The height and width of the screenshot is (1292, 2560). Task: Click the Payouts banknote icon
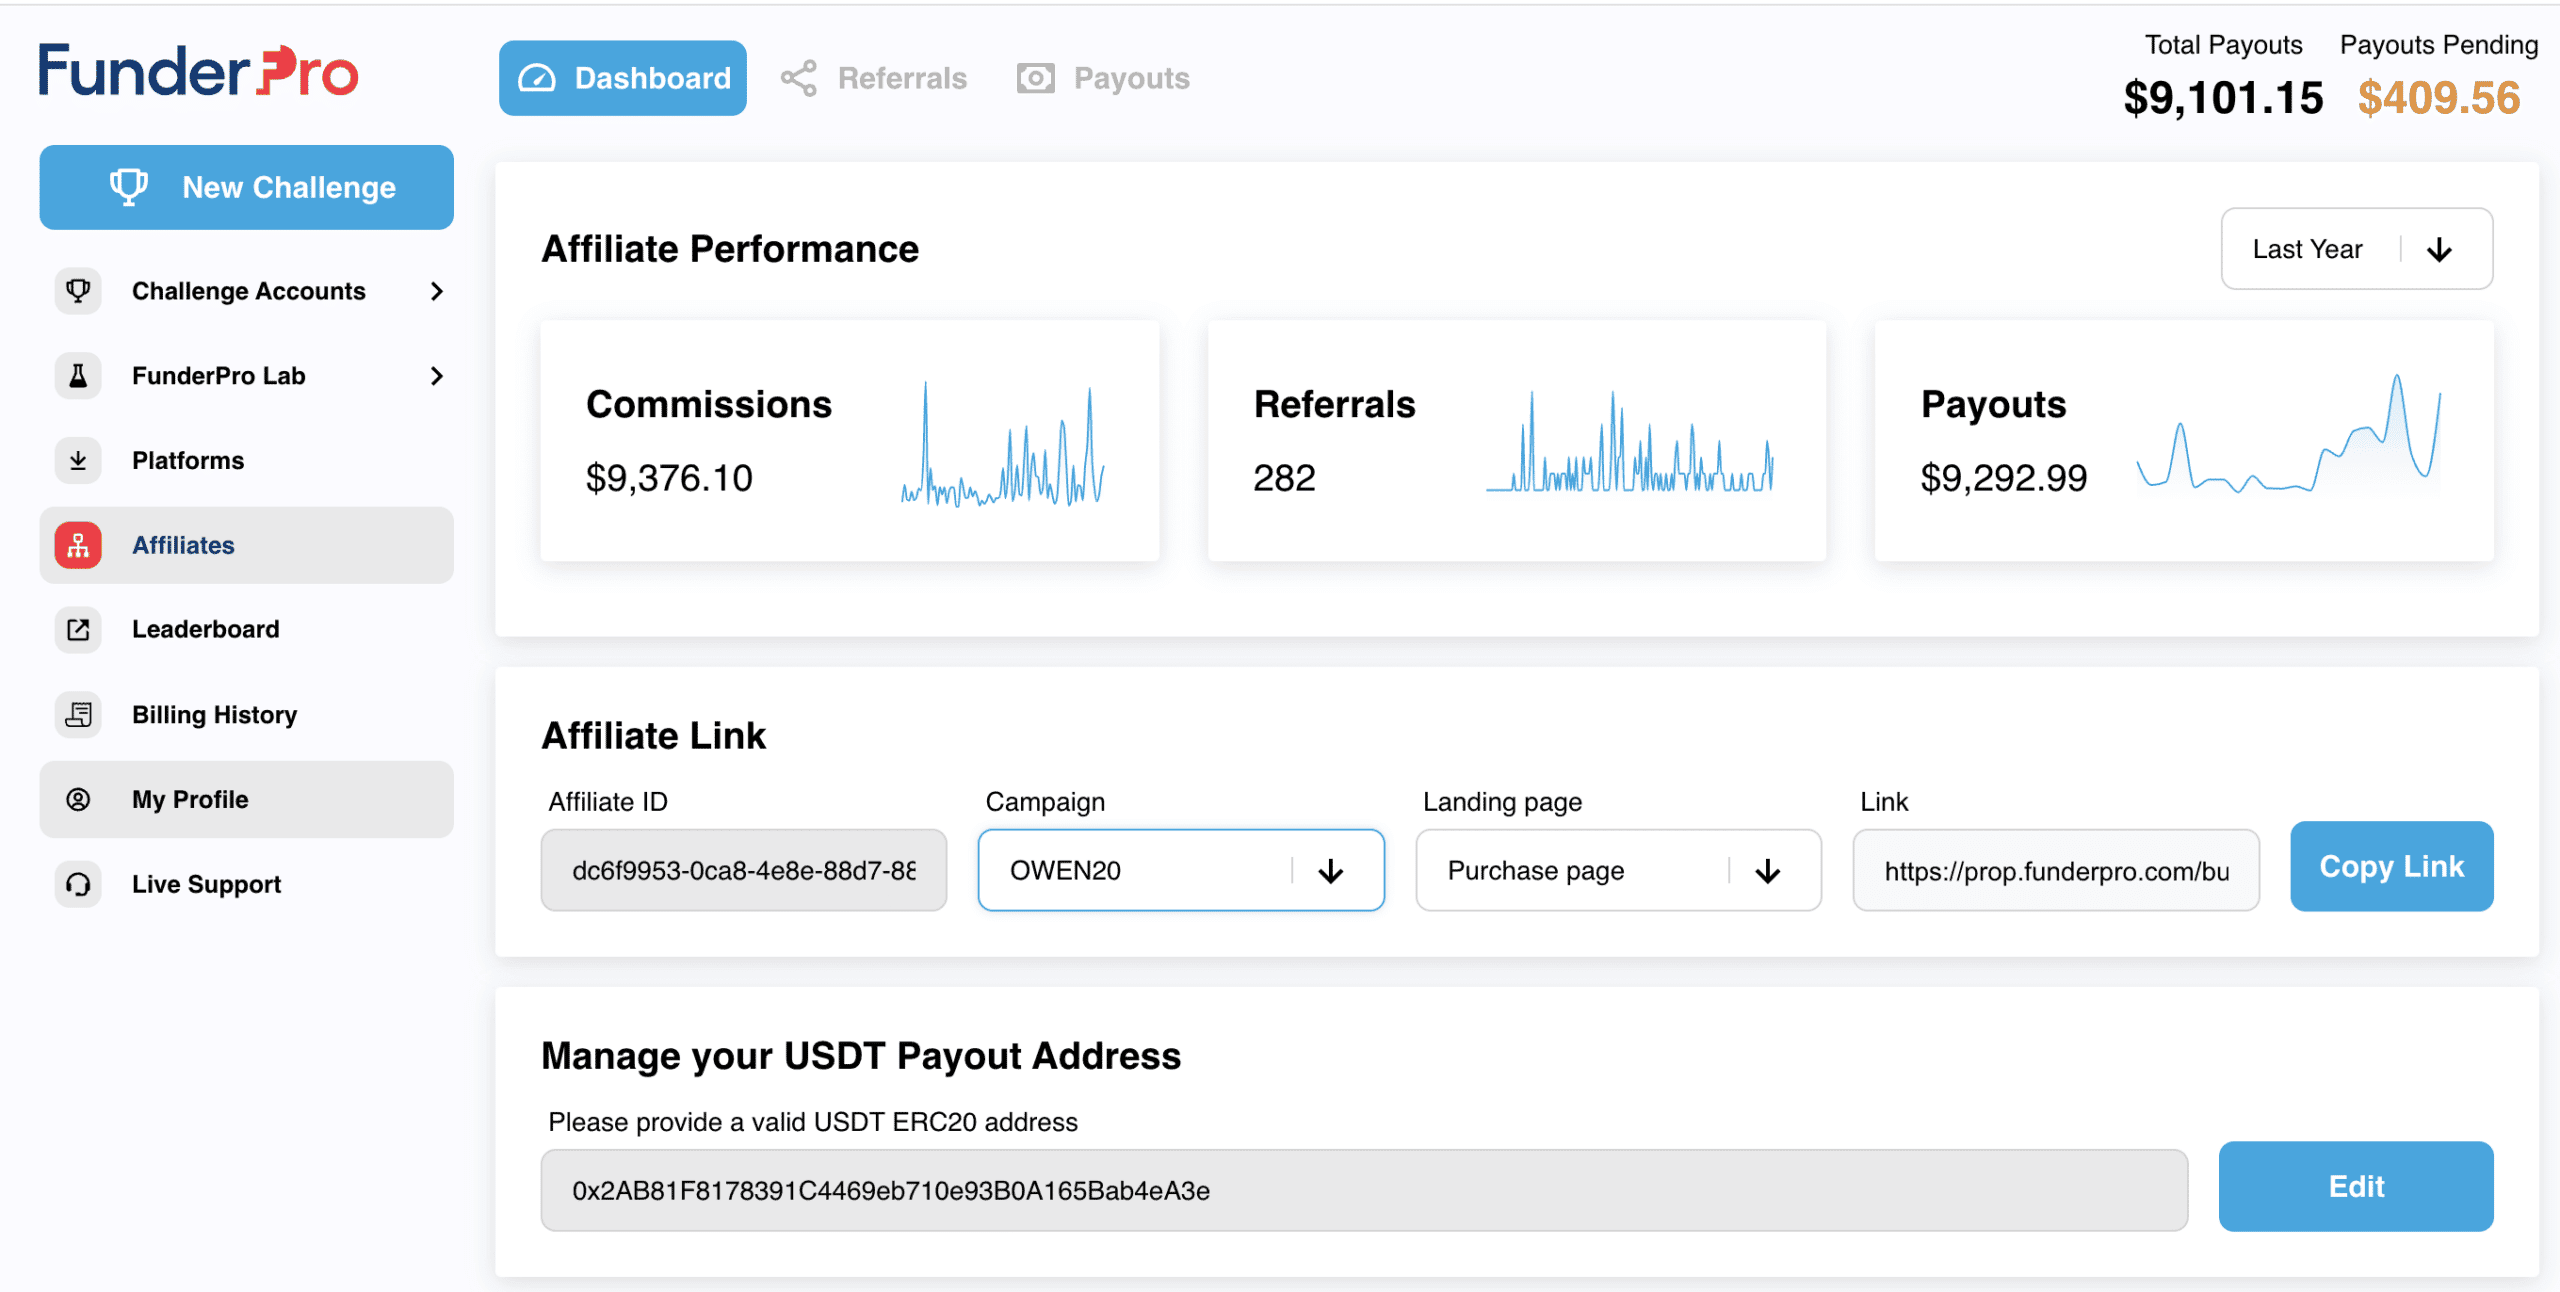tap(1036, 78)
